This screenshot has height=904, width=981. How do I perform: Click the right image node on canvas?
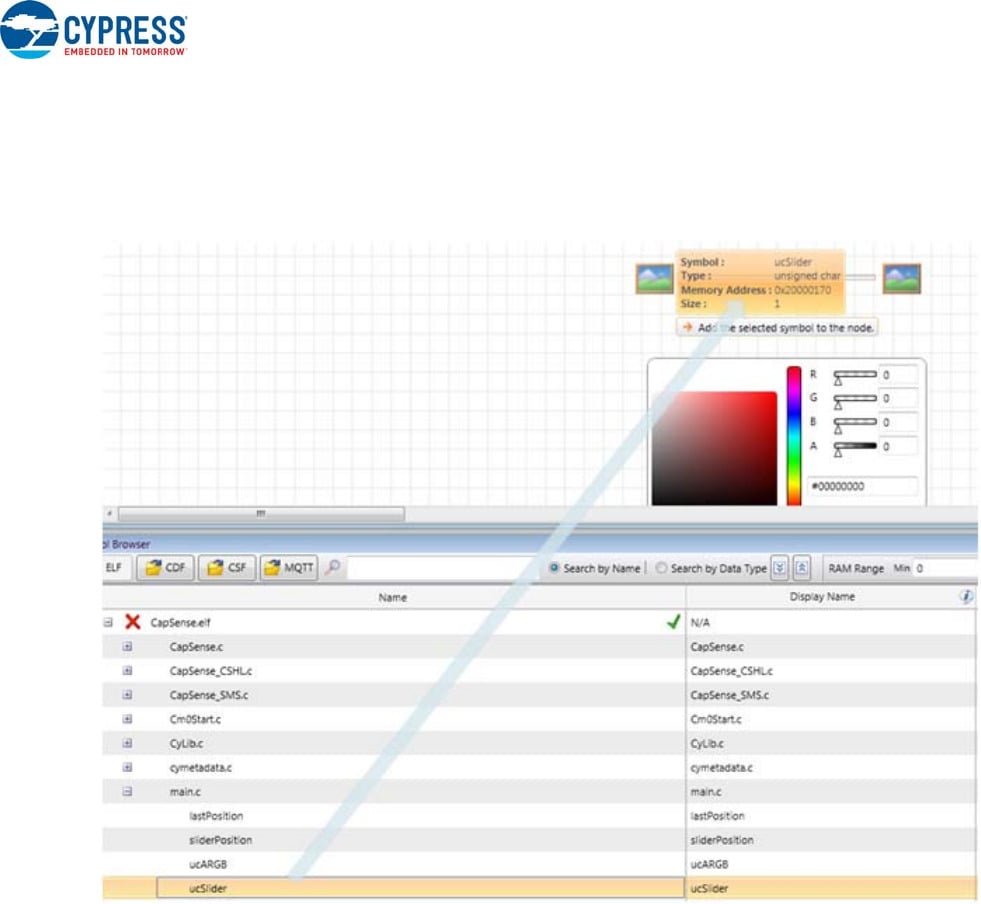click(901, 279)
